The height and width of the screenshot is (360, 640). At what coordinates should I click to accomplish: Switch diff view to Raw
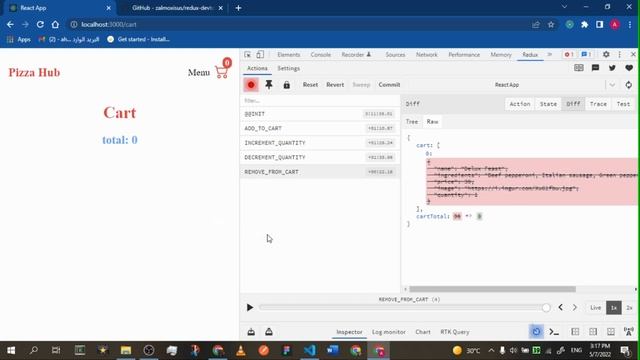tap(432, 122)
